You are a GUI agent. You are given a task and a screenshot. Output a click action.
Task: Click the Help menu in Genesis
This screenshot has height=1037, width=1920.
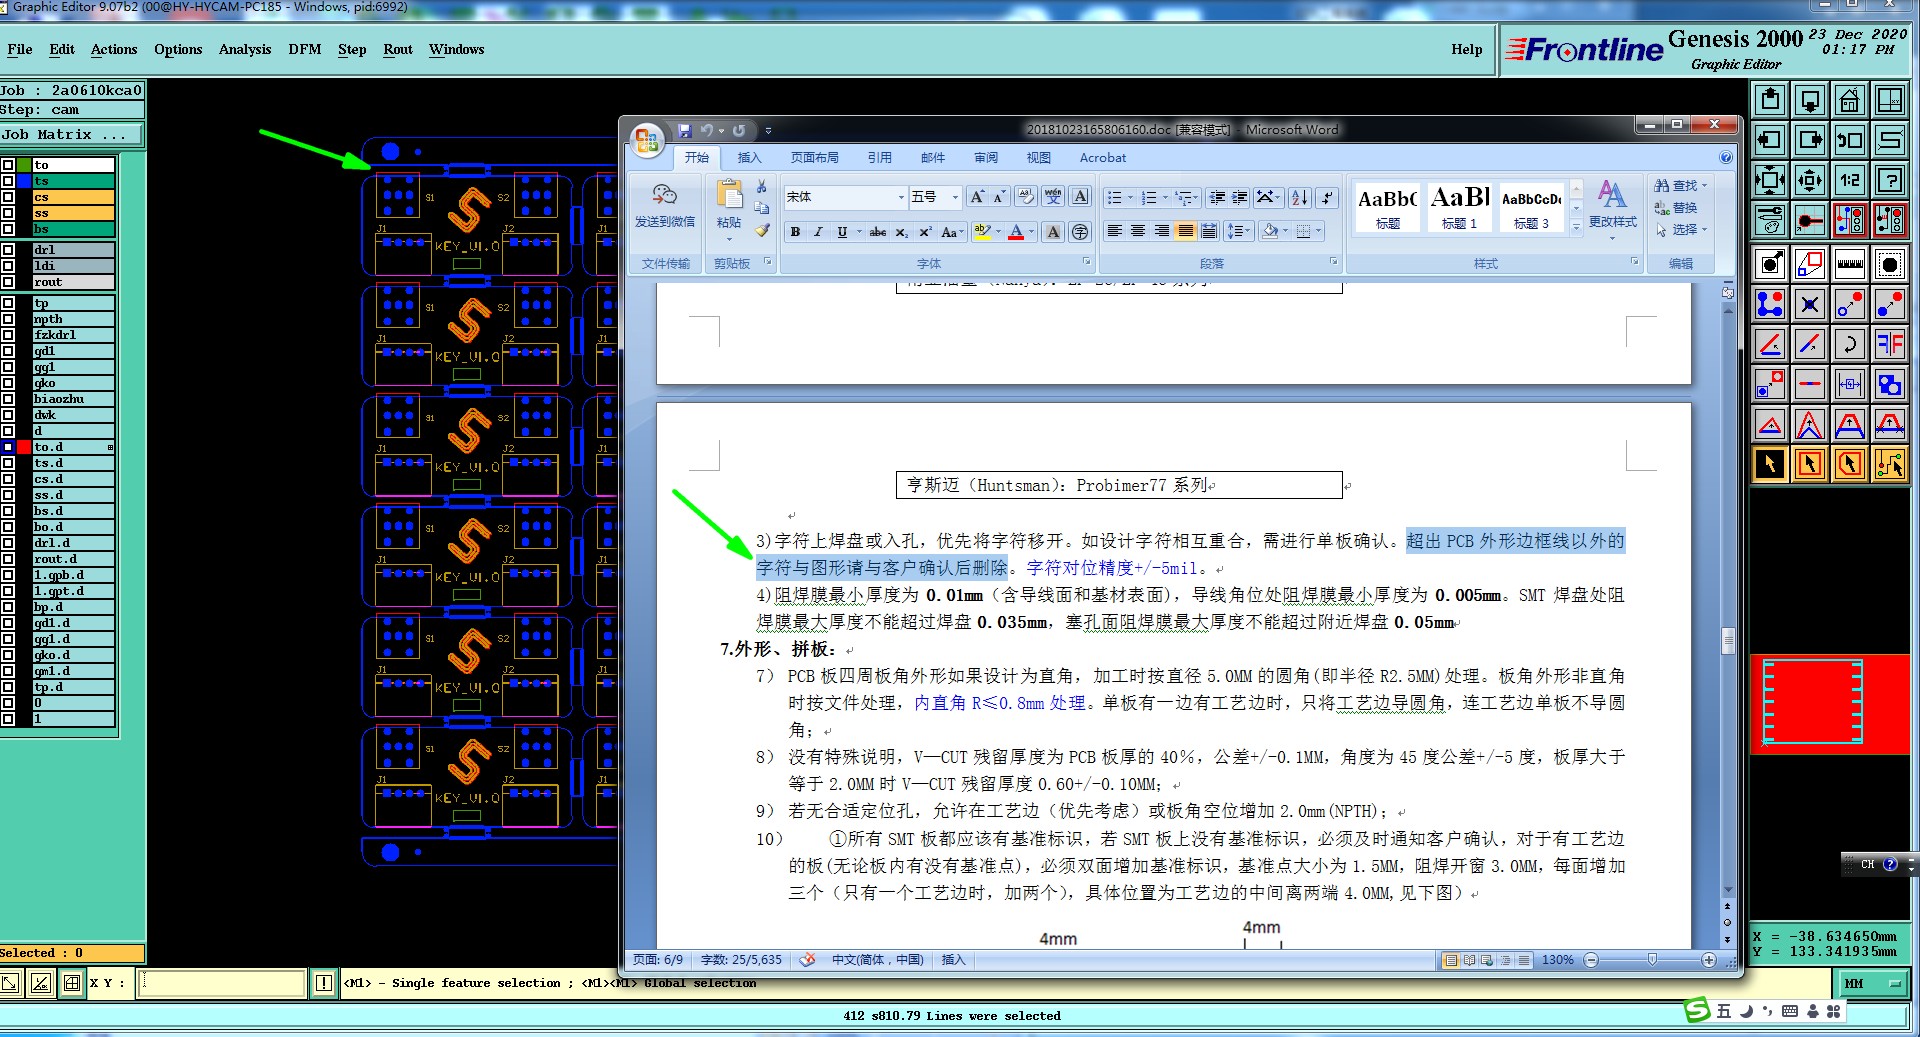pos(1466,49)
